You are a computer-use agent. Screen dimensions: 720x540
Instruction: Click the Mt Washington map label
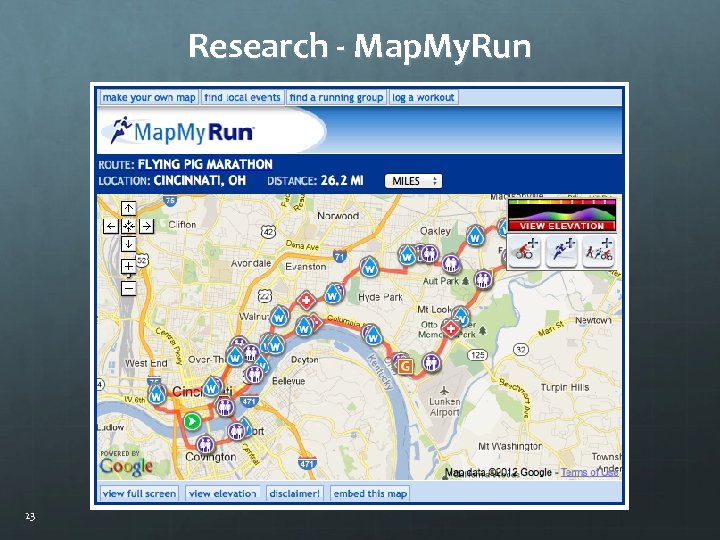click(510, 446)
